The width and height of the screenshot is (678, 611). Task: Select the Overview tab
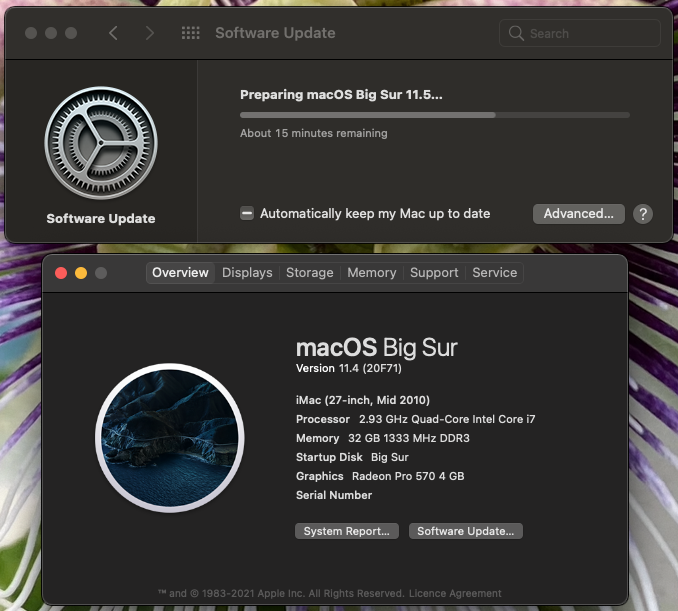pos(180,272)
